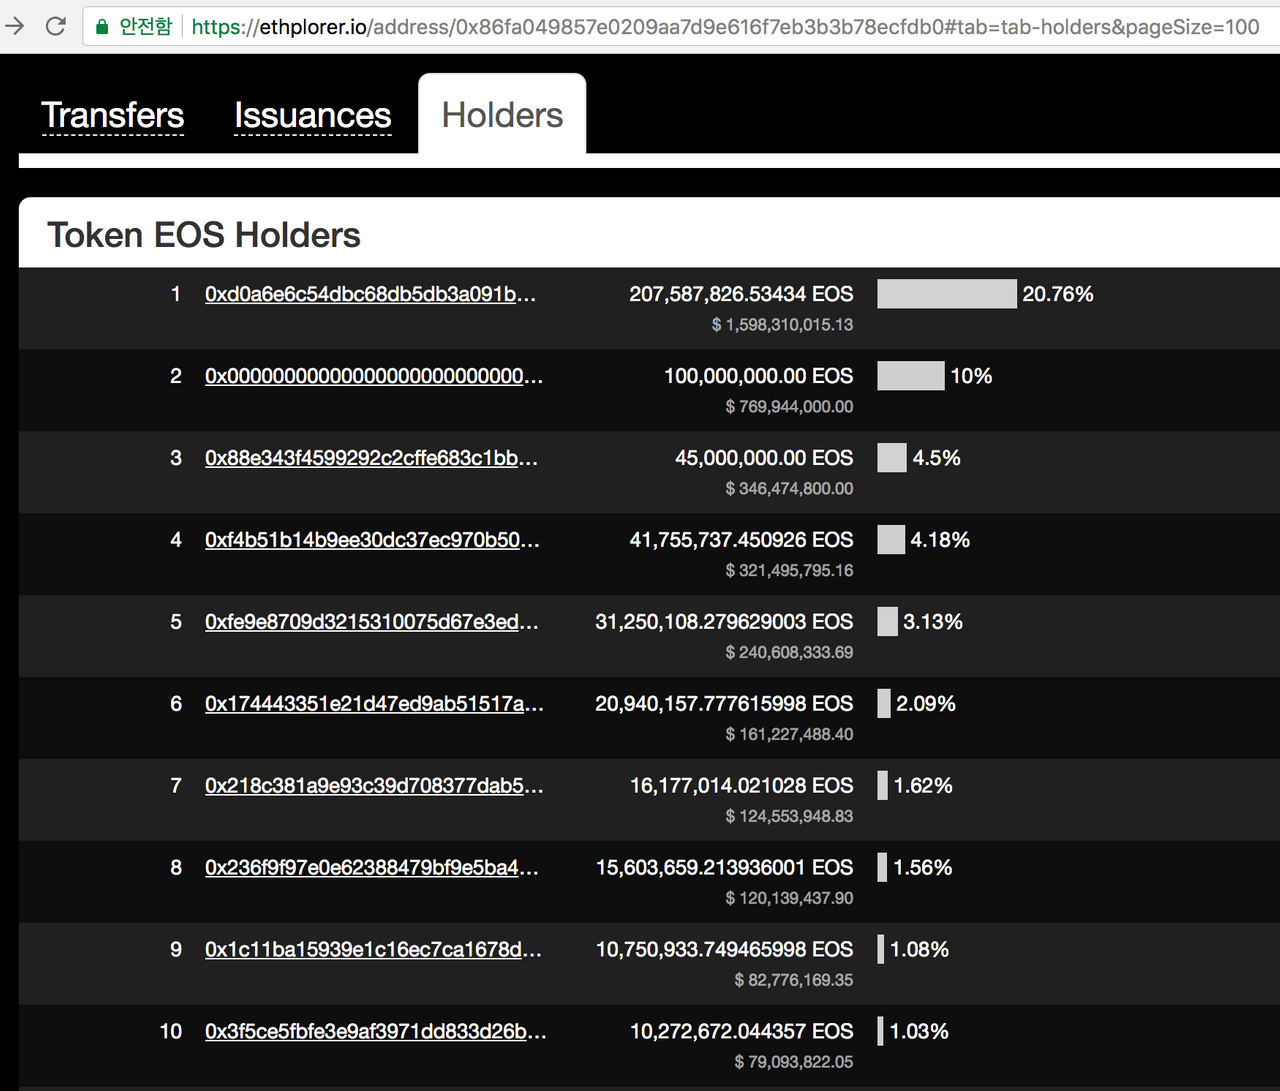This screenshot has width=1280, height=1091.
Task: Click the 3.13% percentage label
Action: tap(933, 622)
